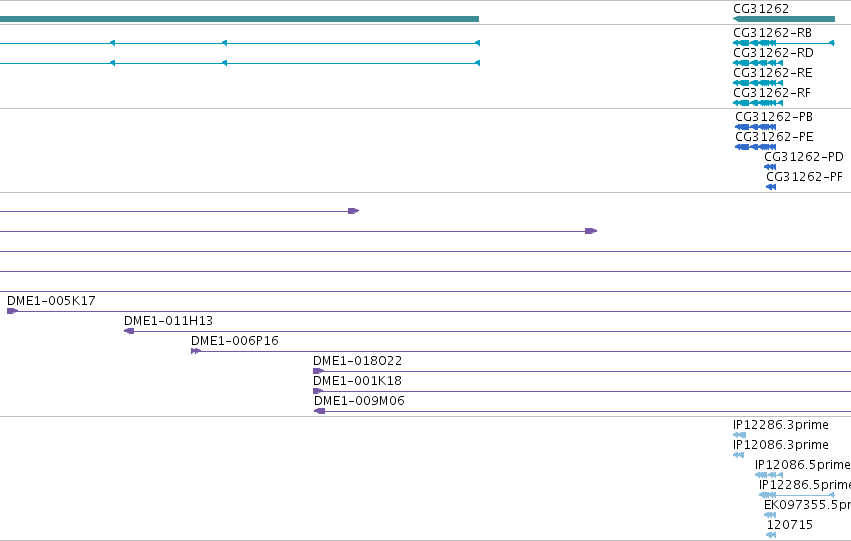Click the CG31262-RB transcript glyph
Image resolution: width=851 pixels, height=541 pixels.
(x=784, y=43)
